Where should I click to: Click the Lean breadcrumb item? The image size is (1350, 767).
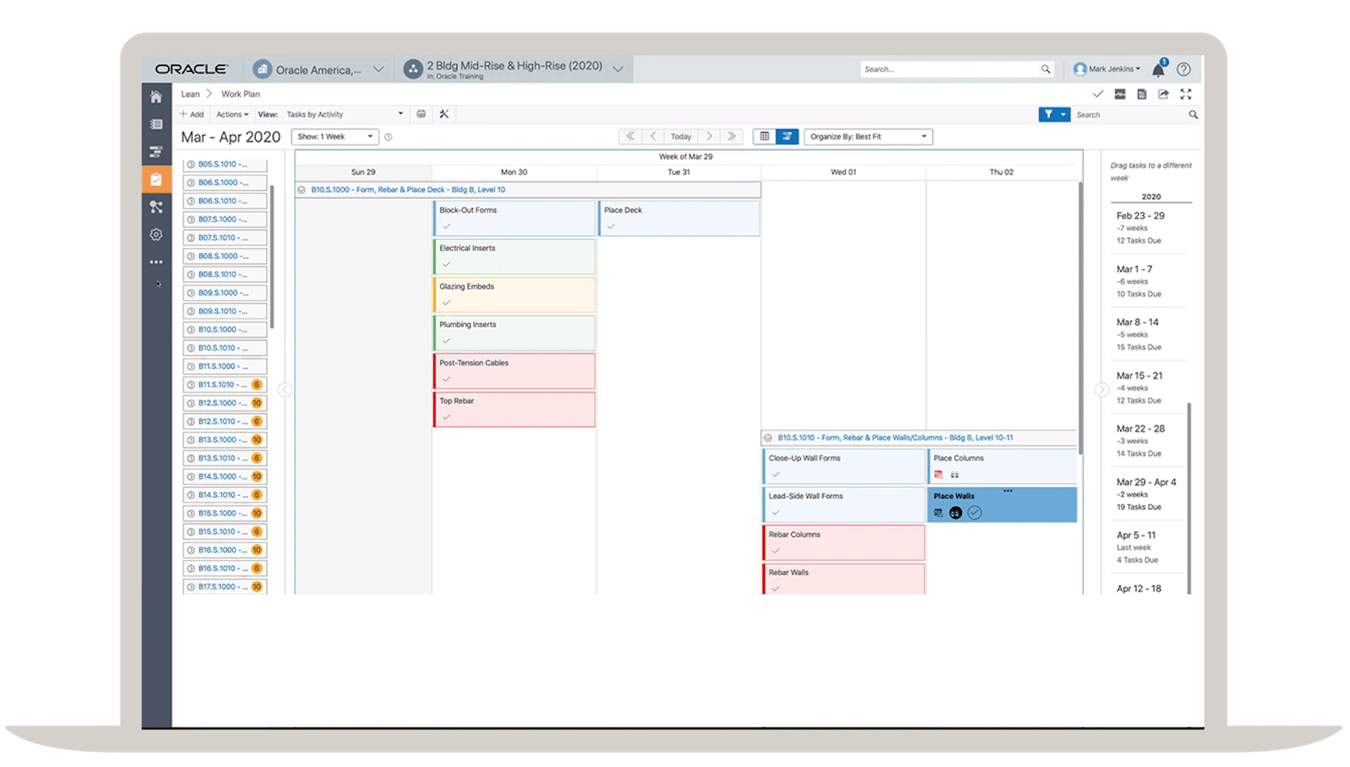coord(189,93)
